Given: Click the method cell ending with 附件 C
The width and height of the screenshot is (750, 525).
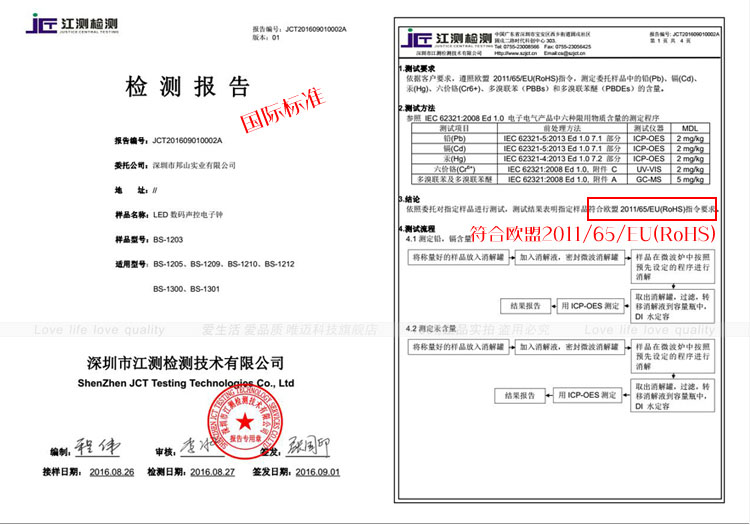Looking at the screenshot, I should 562,169.
